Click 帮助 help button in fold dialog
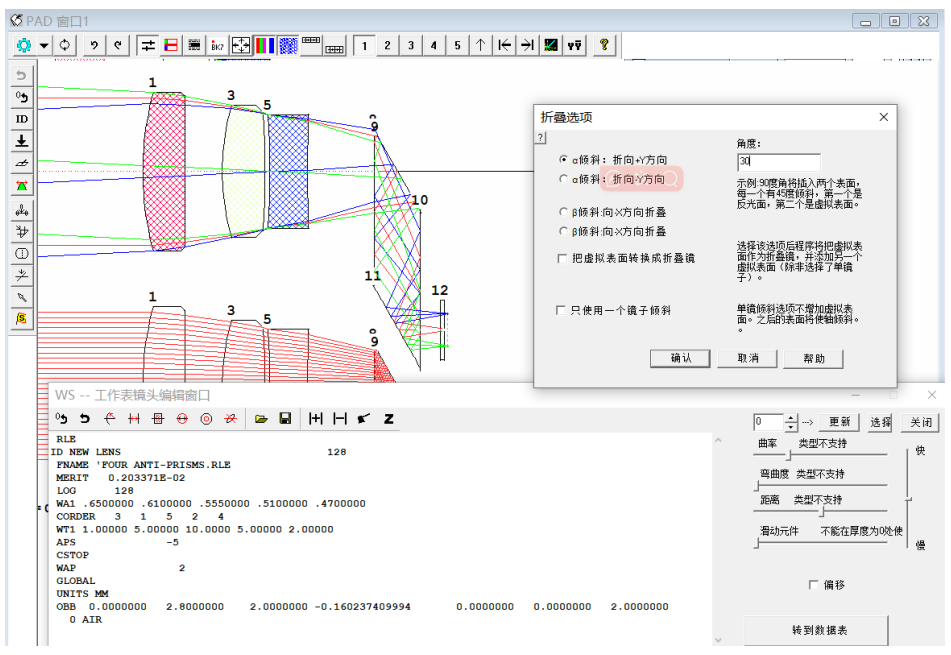The width and height of the screenshot is (951, 655). [x=813, y=358]
